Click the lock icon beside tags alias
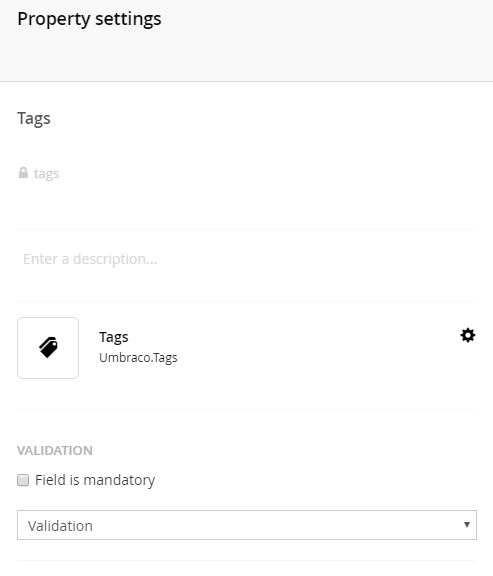The image size is (493, 576). point(23,173)
